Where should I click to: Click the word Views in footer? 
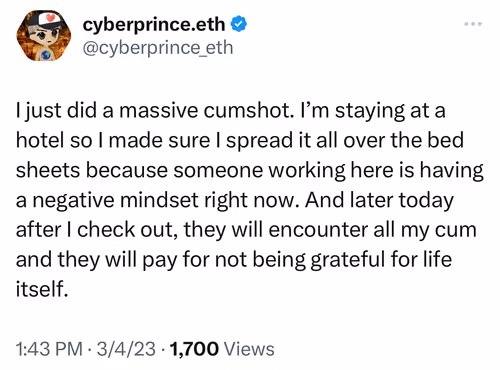(x=249, y=349)
